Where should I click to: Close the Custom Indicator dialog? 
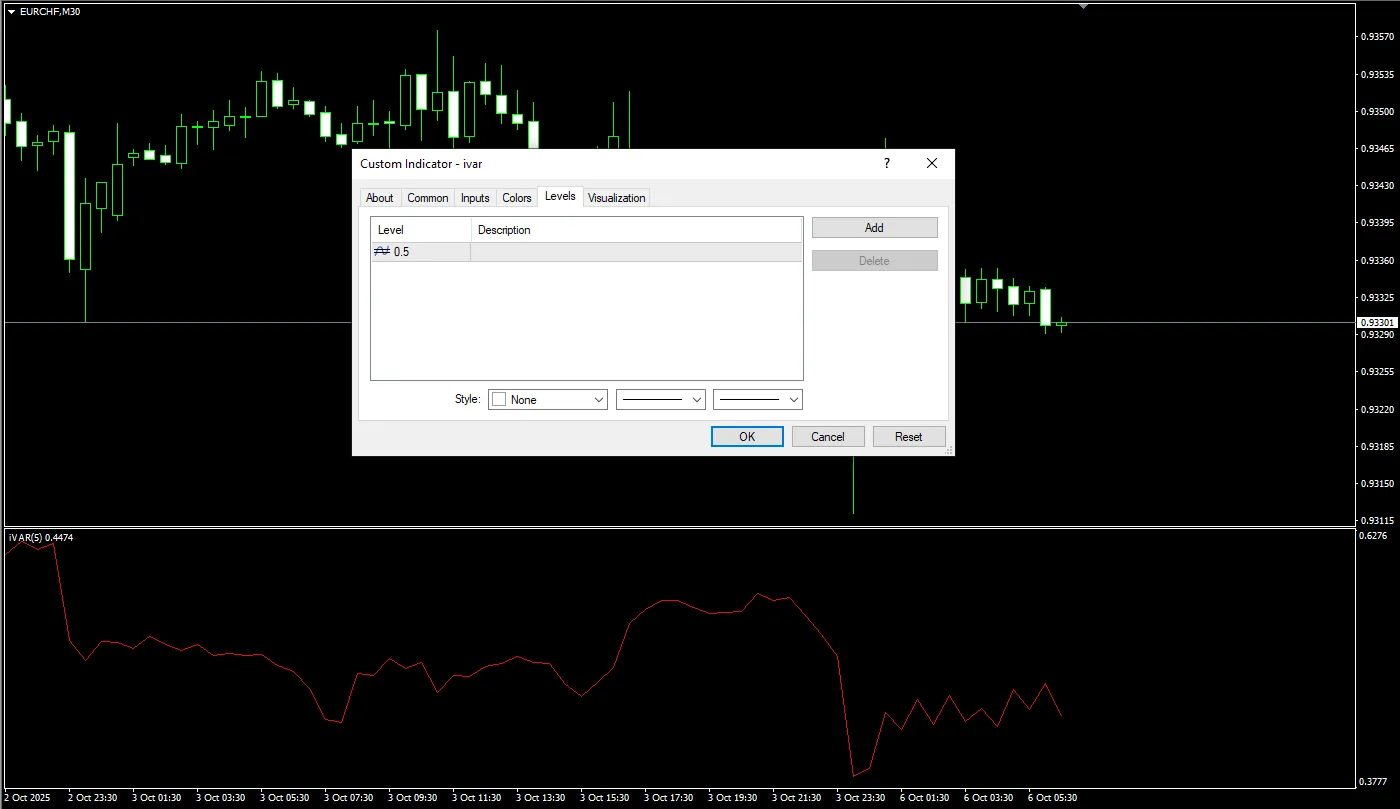coord(932,163)
